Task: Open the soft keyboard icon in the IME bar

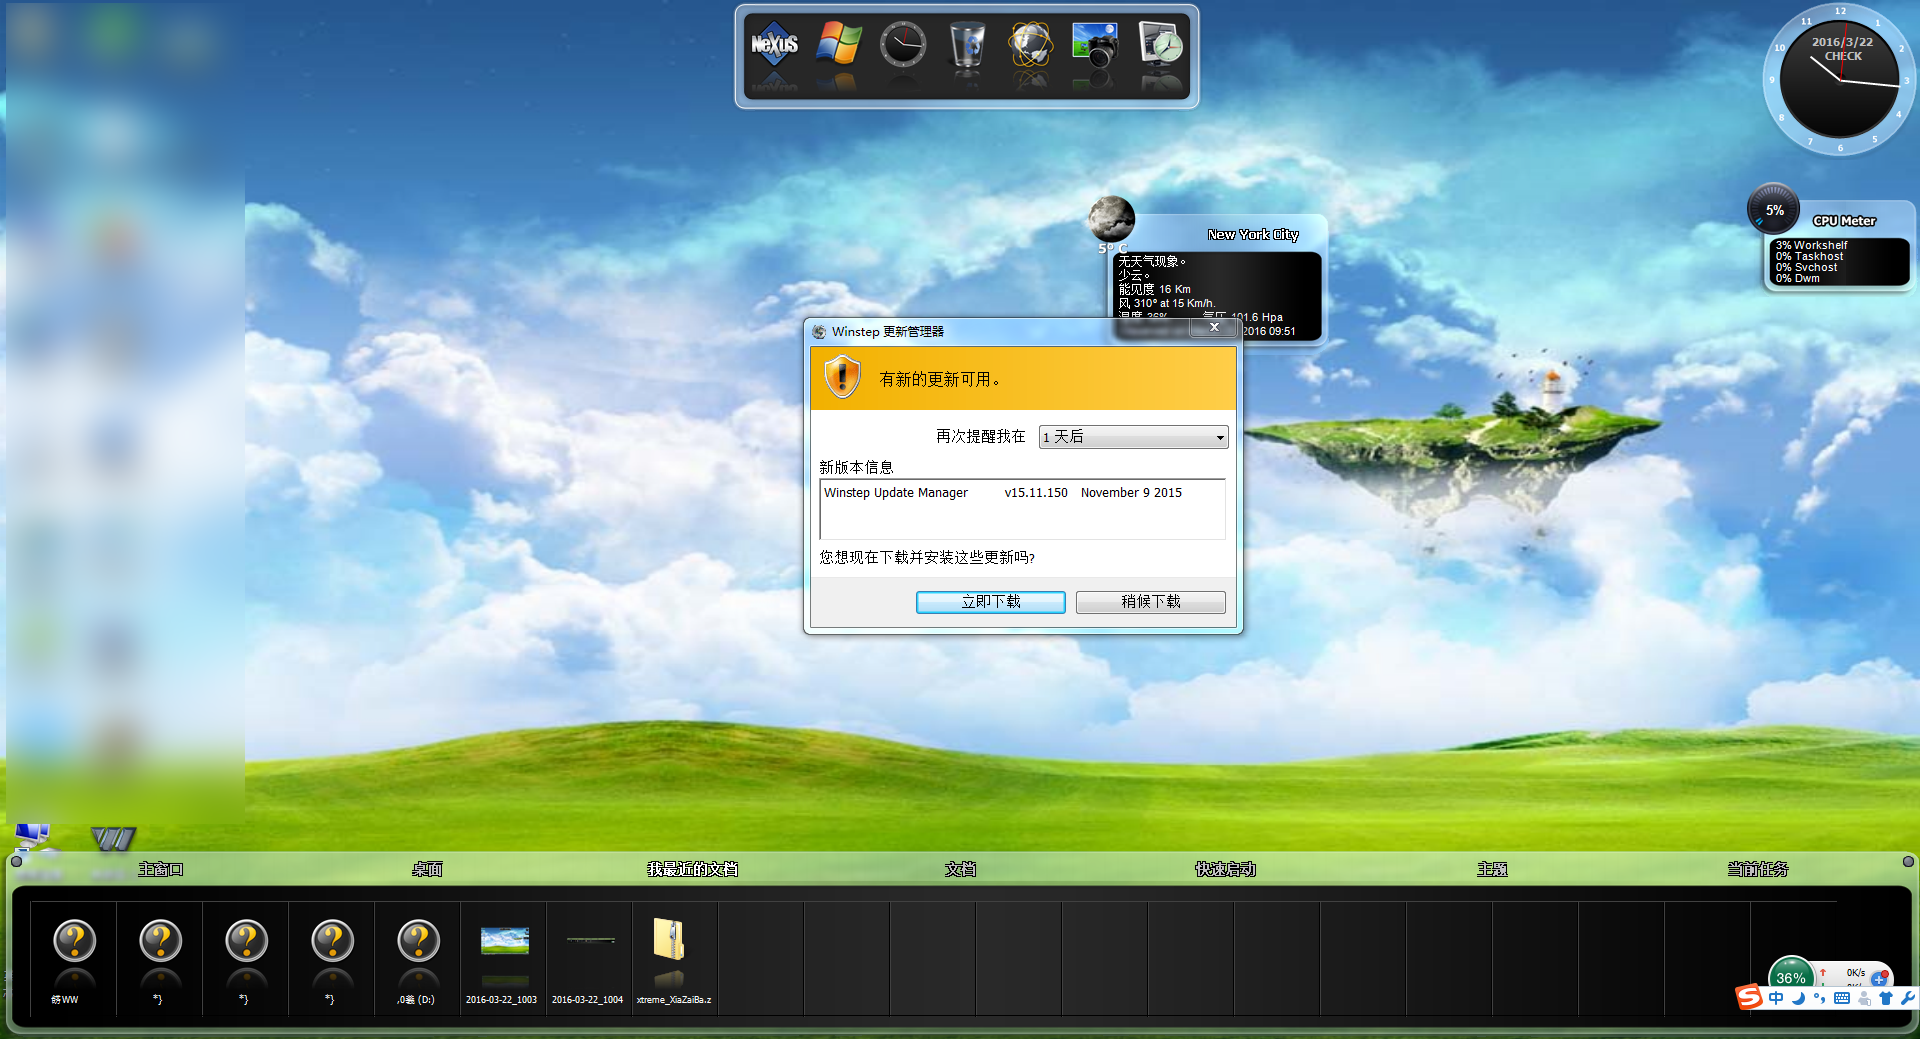Action: (1842, 998)
